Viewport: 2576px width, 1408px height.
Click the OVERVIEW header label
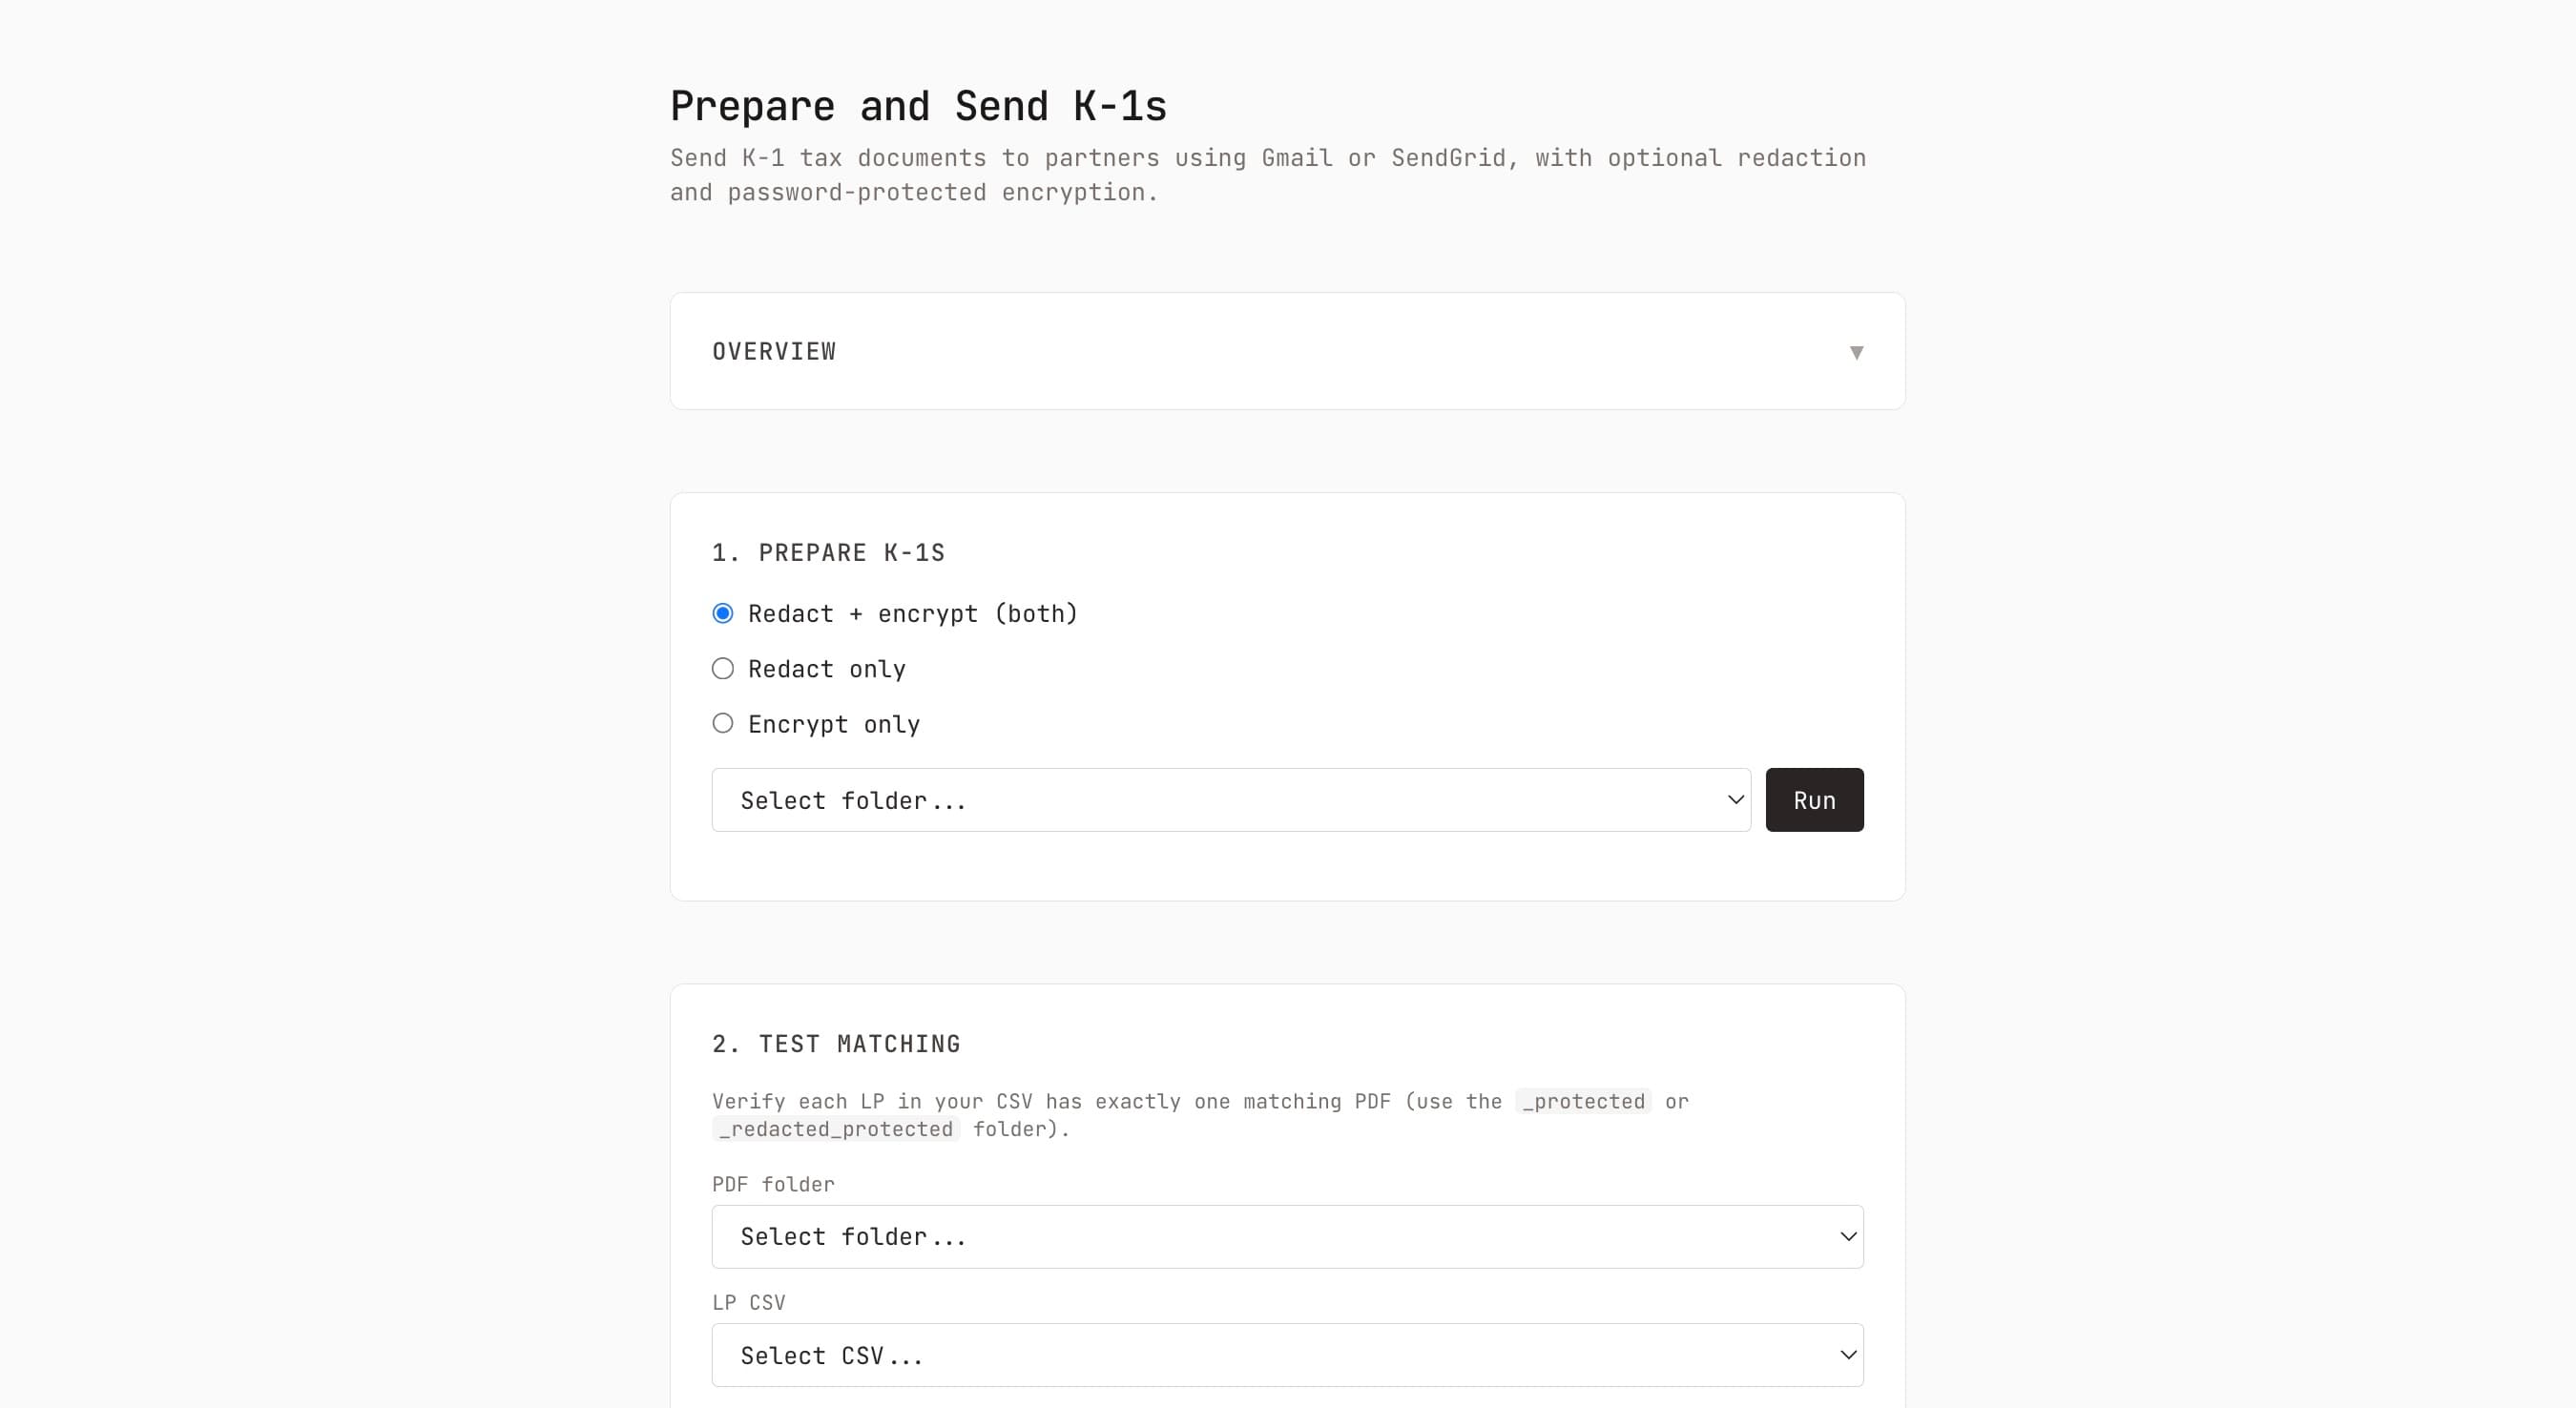tap(773, 352)
